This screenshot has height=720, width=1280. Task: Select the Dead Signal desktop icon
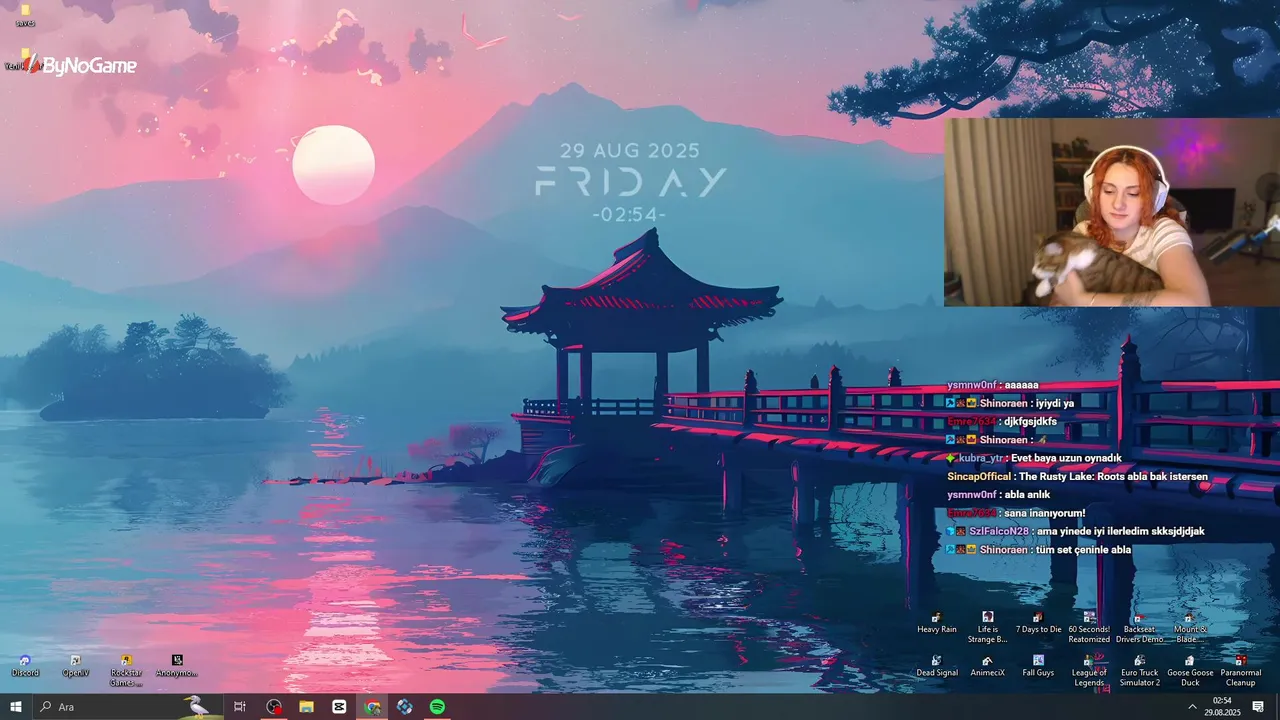(x=937, y=666)
